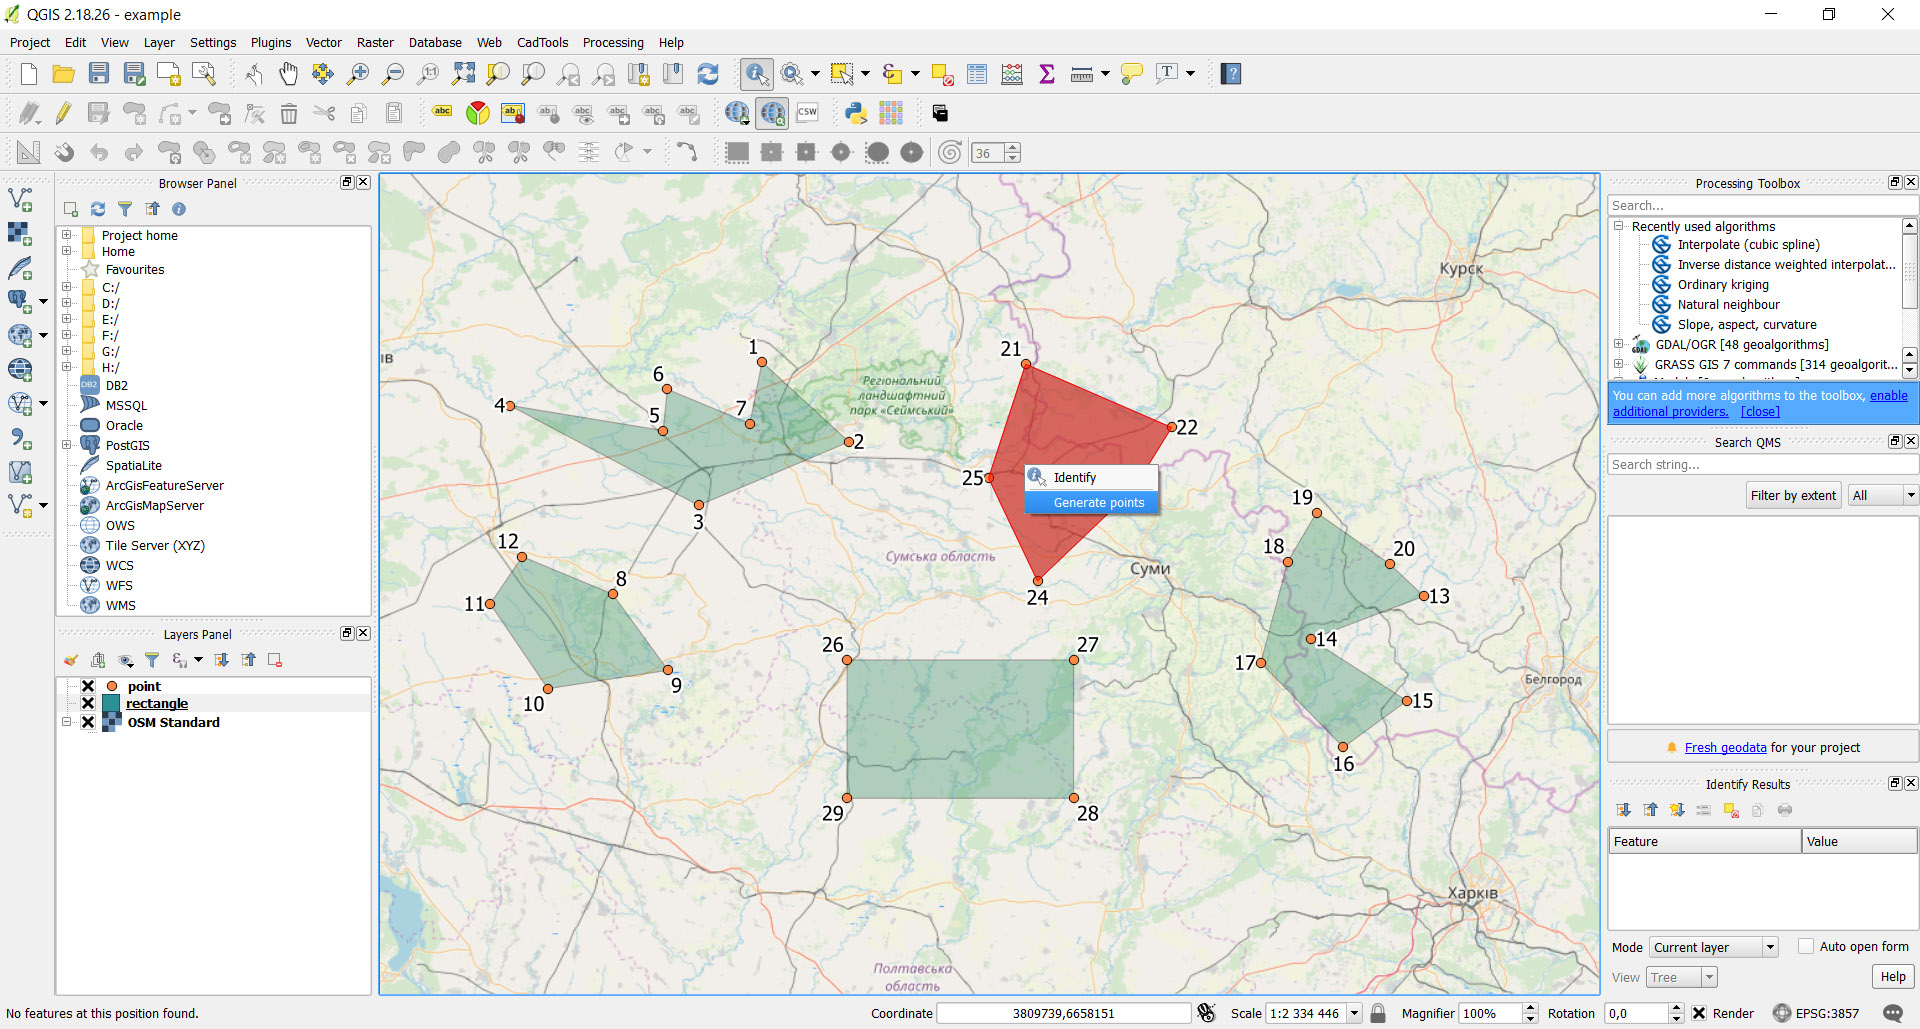Click the CSW catalog client icon
1920x1029 pixels.
pos(807,113)
